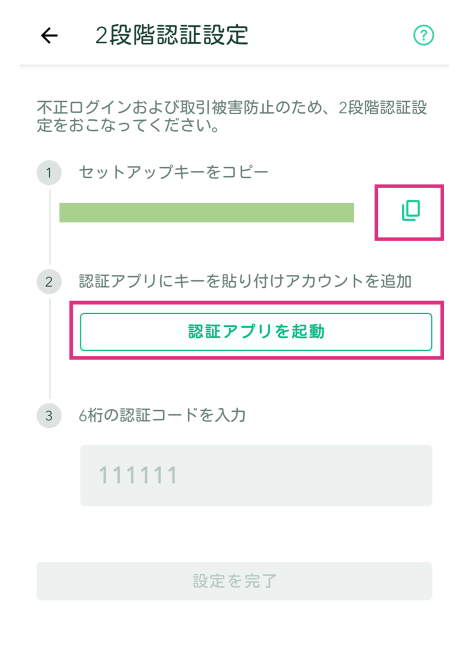Copy the setup key with copy icon

(x=411, y=211)
